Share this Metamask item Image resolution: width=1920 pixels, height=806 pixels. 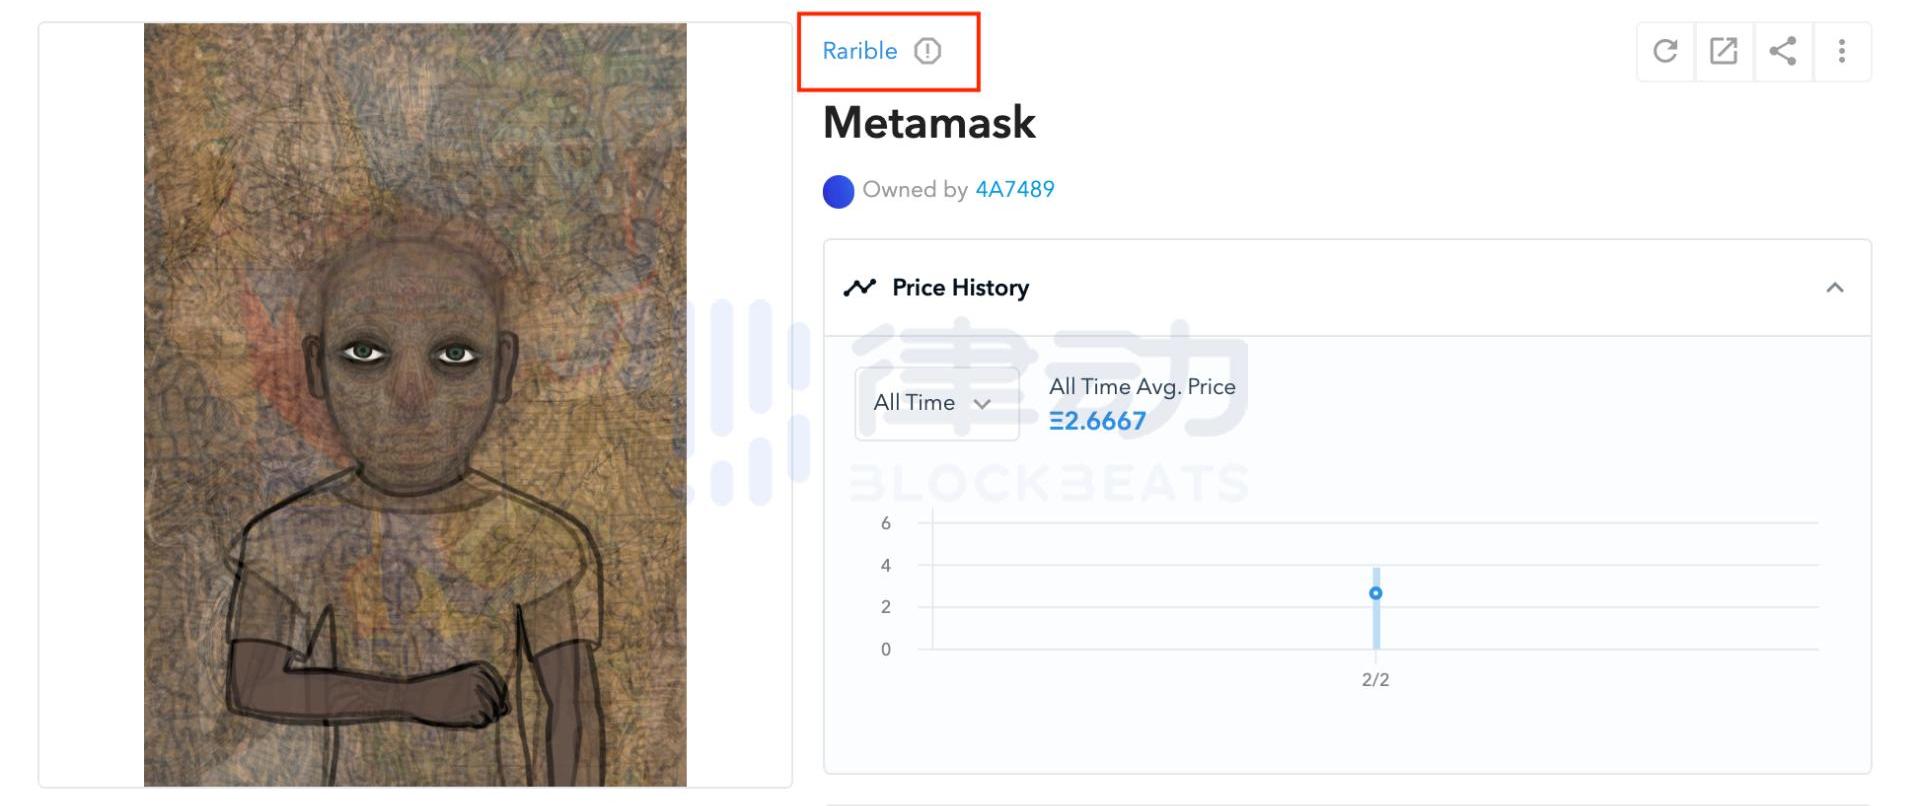coord(1782,51)
